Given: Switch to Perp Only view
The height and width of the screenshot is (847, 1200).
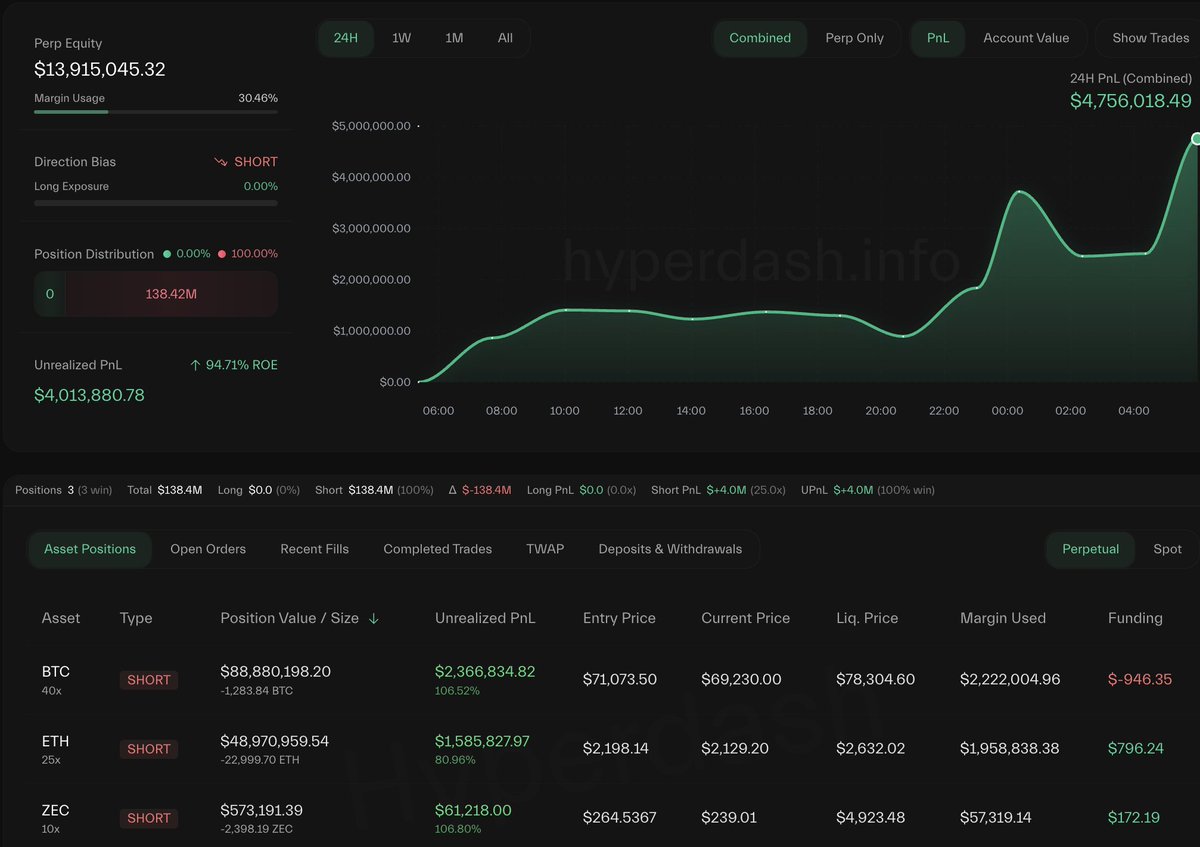Looking at the screenshot, I should (x=854, y=38).
